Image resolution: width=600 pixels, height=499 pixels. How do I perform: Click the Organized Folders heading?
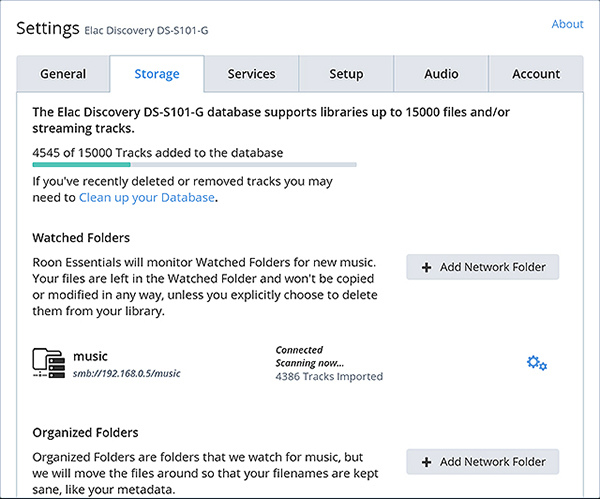pyautogui.click(x=85, y=432)
